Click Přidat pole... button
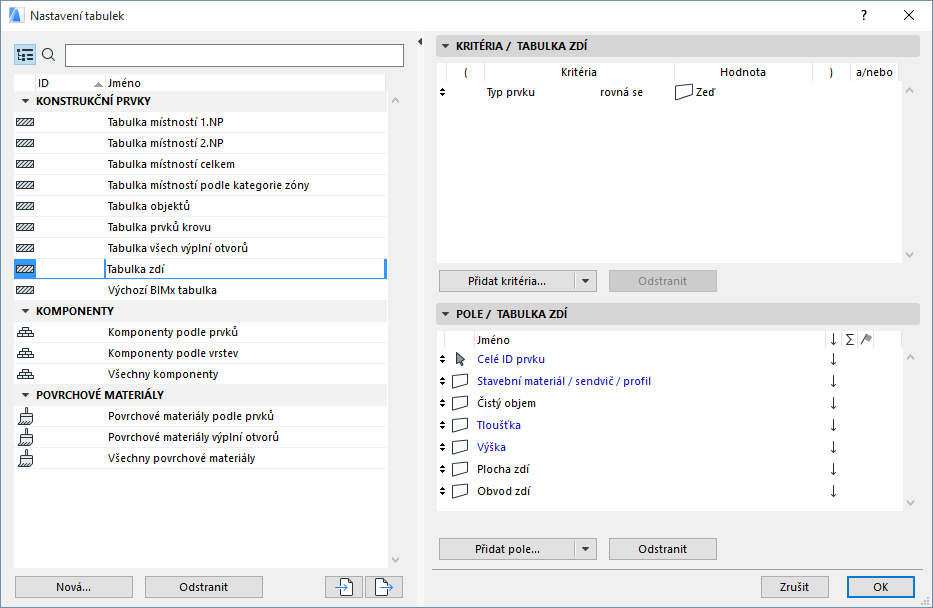This screenshot has width=933, height=608. [x=507, y=549]
